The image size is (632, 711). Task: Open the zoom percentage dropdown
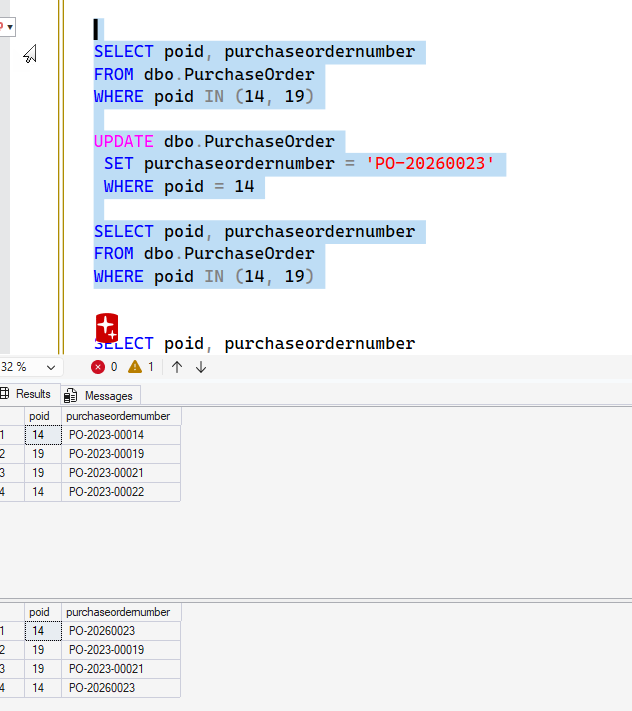pos(51,367)
